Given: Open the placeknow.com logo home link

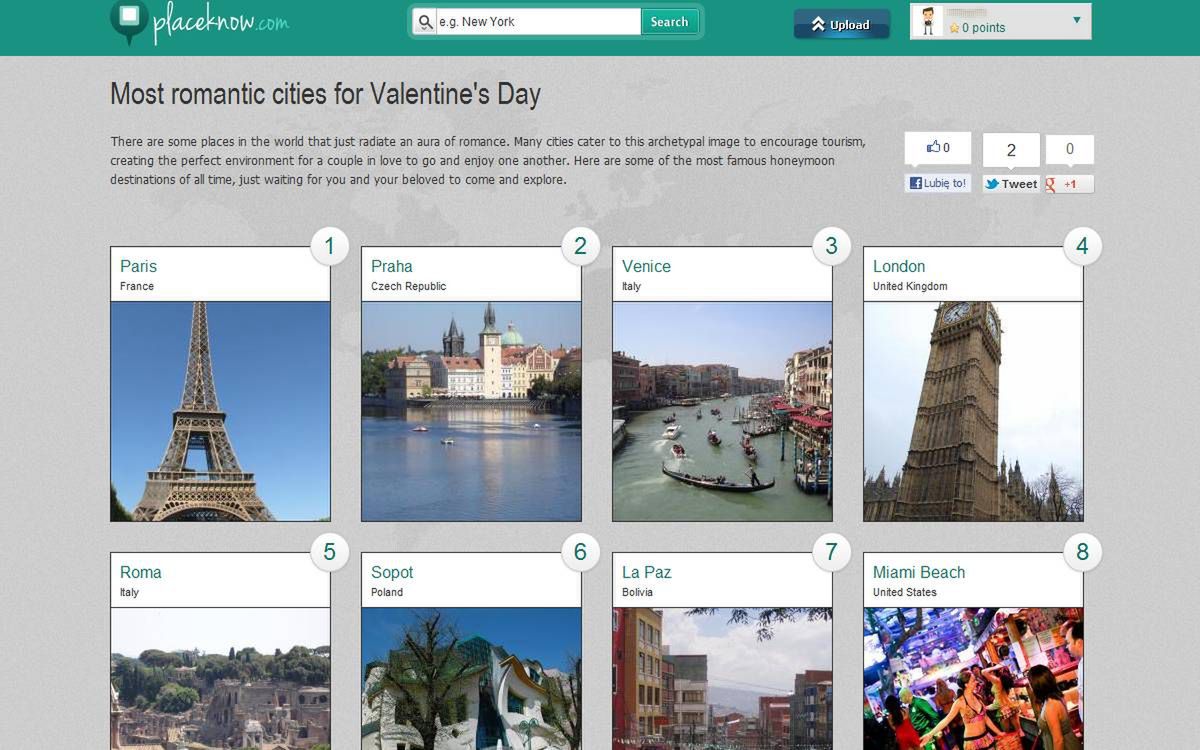Looking at the screenshot, I should (199, 22).
